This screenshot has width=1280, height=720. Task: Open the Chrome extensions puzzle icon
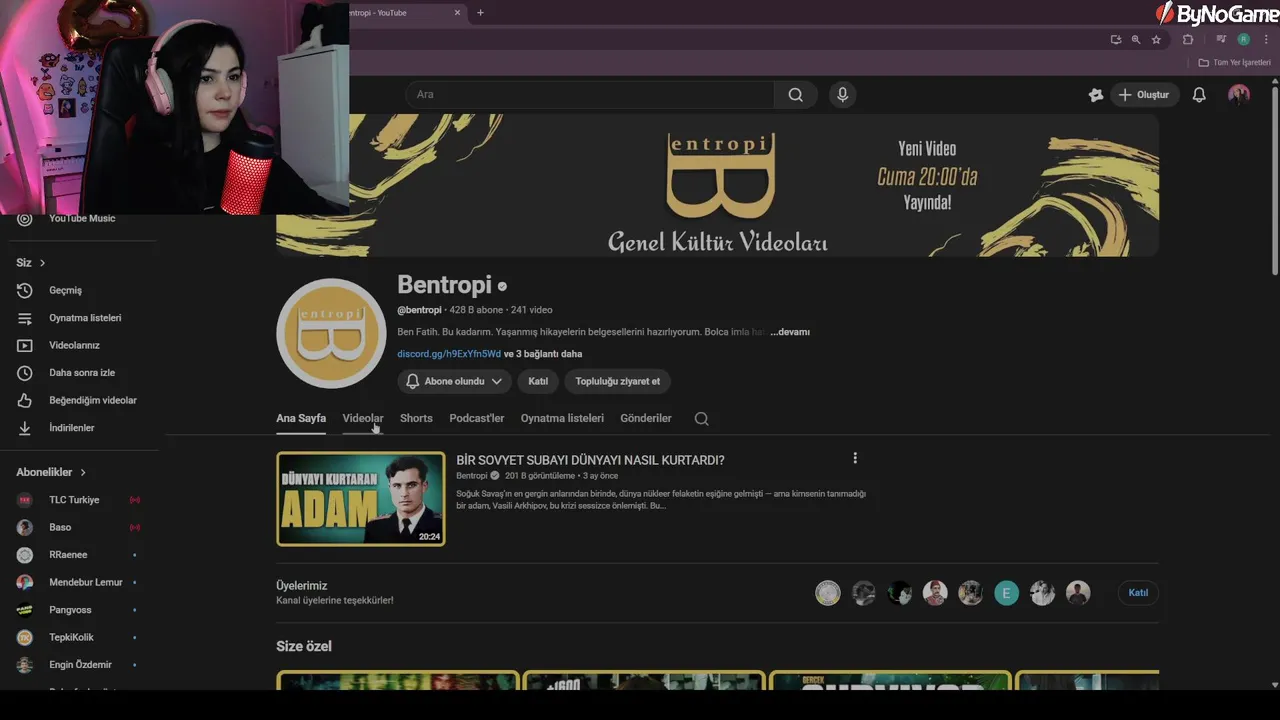1188,40
